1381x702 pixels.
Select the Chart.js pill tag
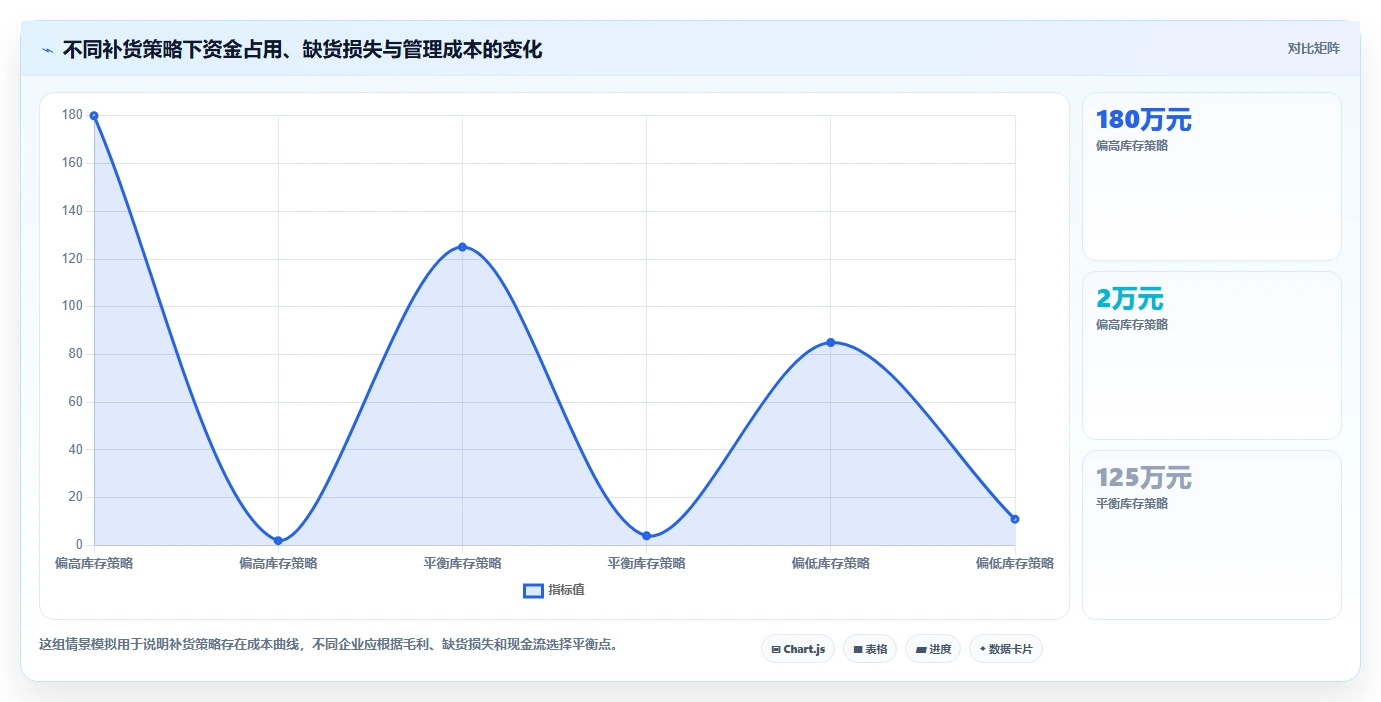tap(798, 649)
